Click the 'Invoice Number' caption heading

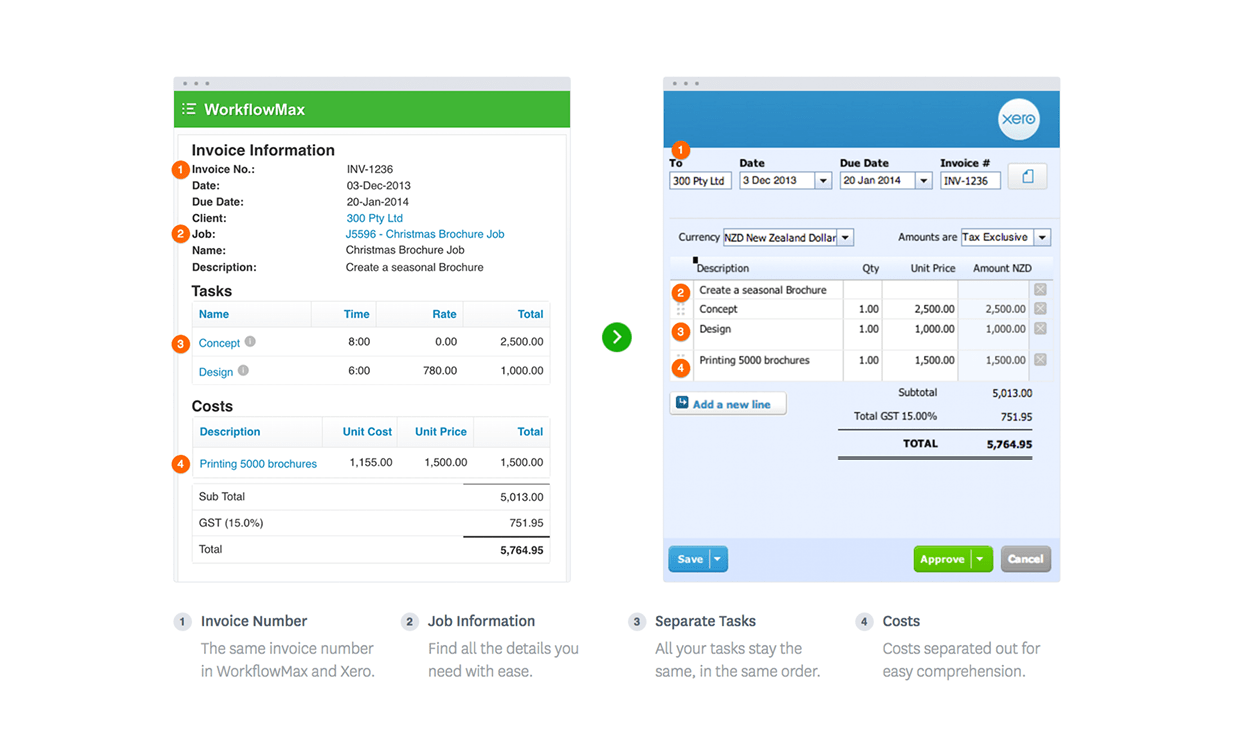tap(254, 621)
